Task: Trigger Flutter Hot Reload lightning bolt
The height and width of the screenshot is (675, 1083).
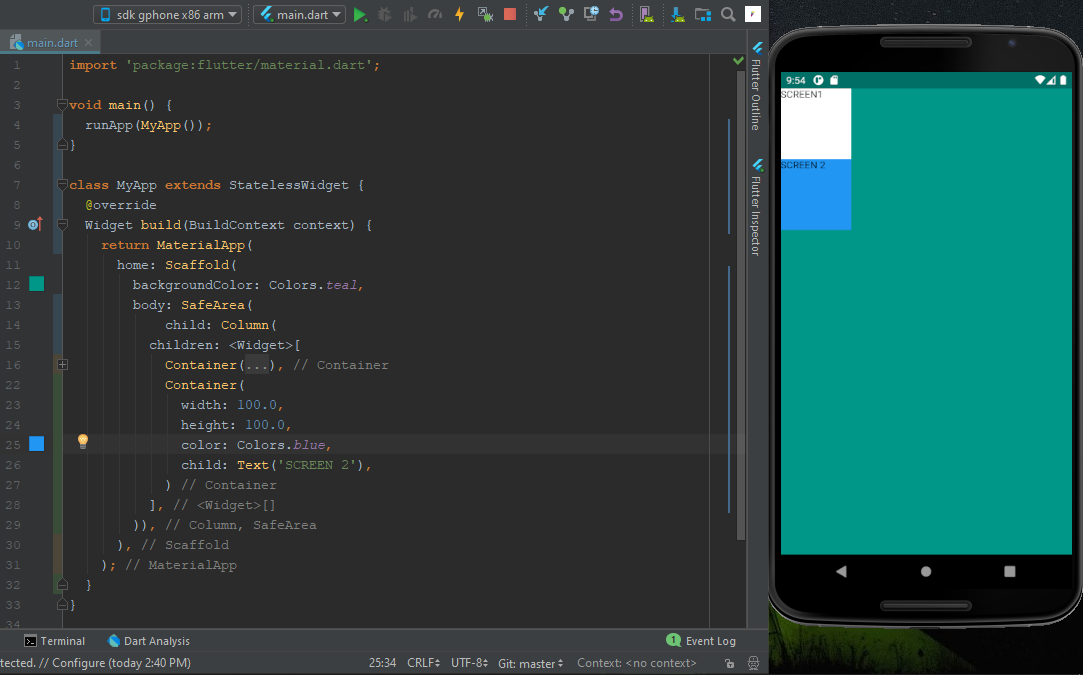Action: point(458,14)
